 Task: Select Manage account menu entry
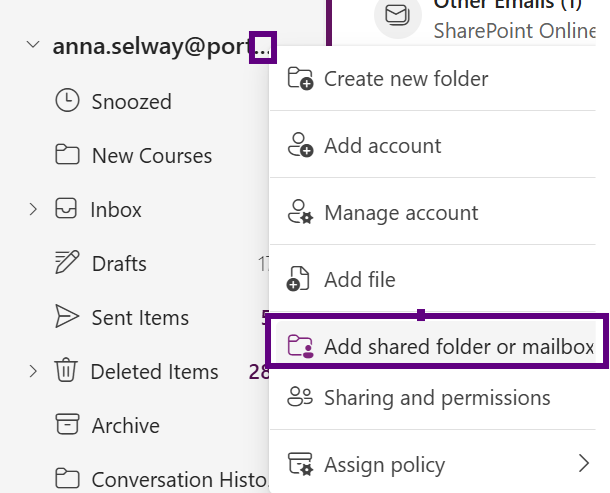(400, 213)
